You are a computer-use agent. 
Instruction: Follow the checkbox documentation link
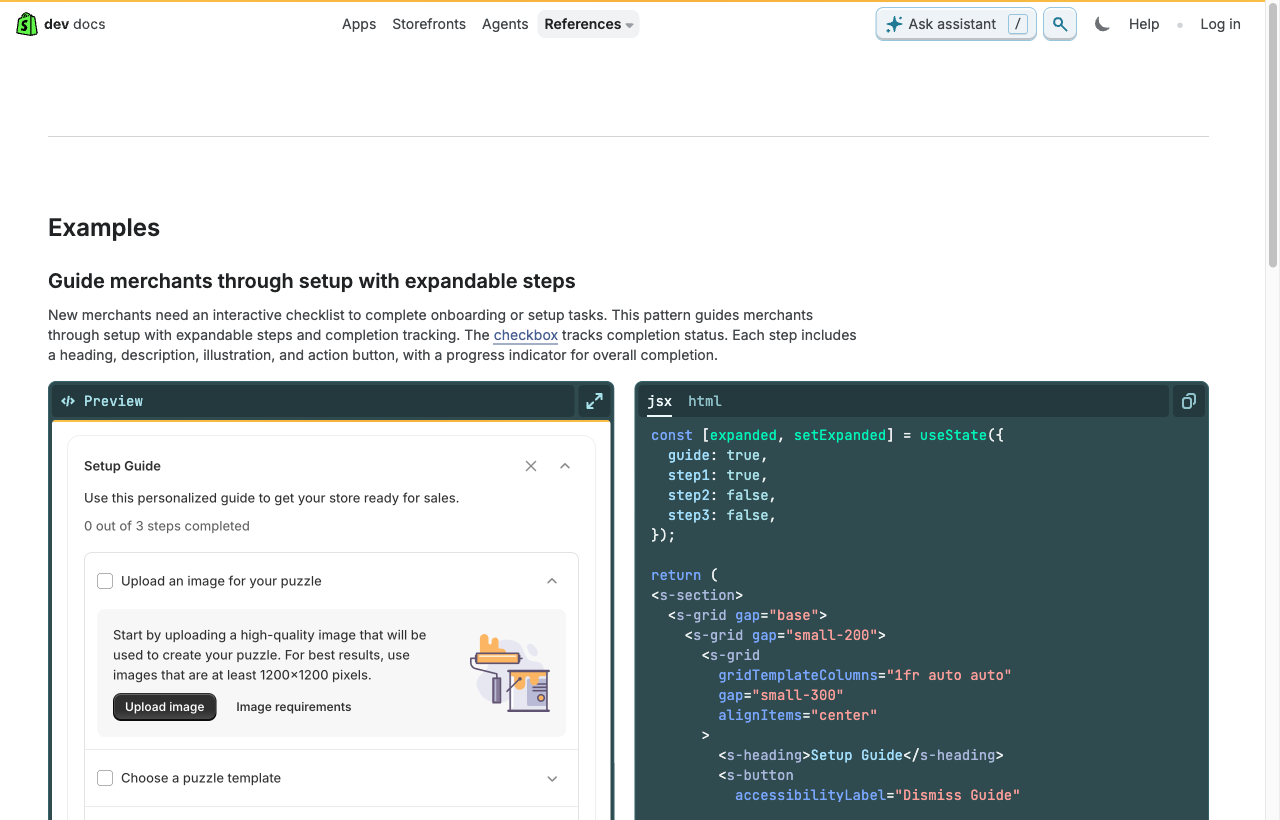[525, 335]
